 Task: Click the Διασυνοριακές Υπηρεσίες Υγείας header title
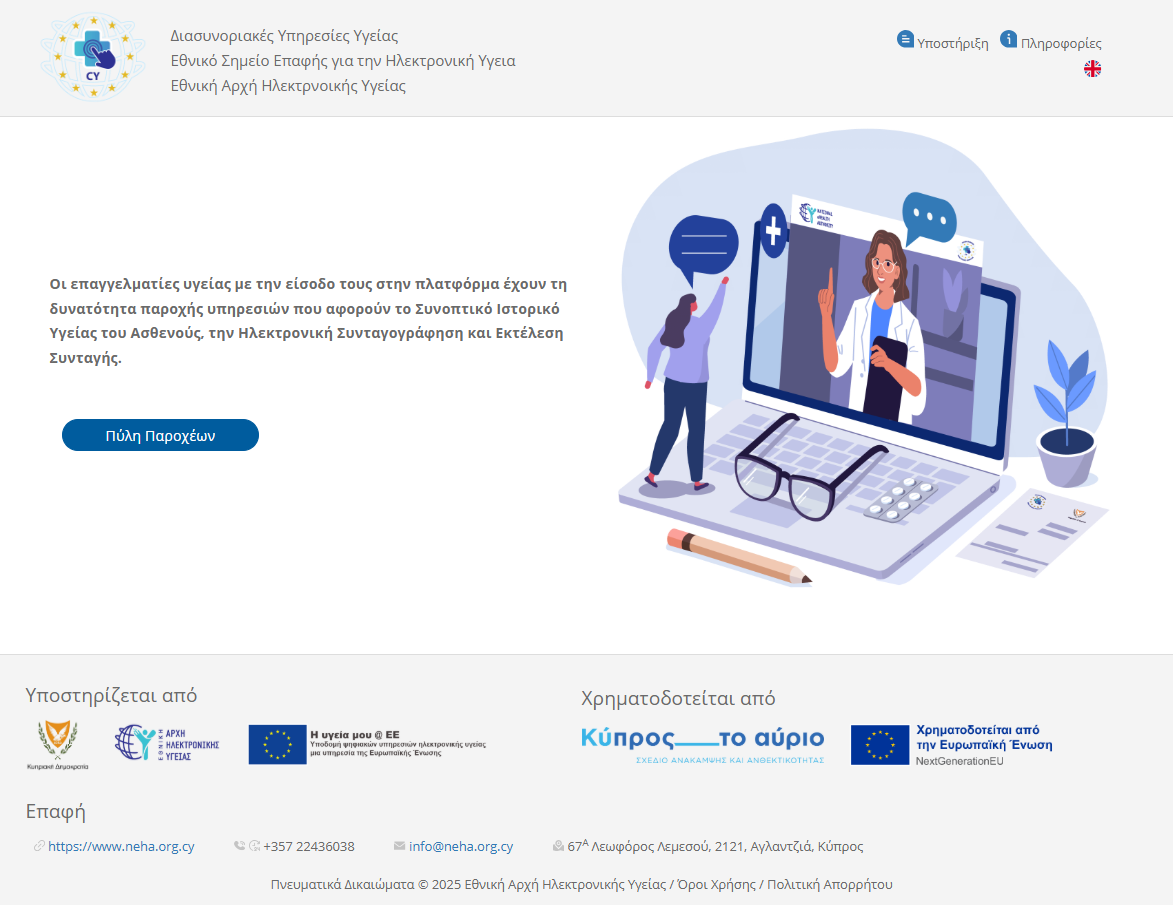284,36
